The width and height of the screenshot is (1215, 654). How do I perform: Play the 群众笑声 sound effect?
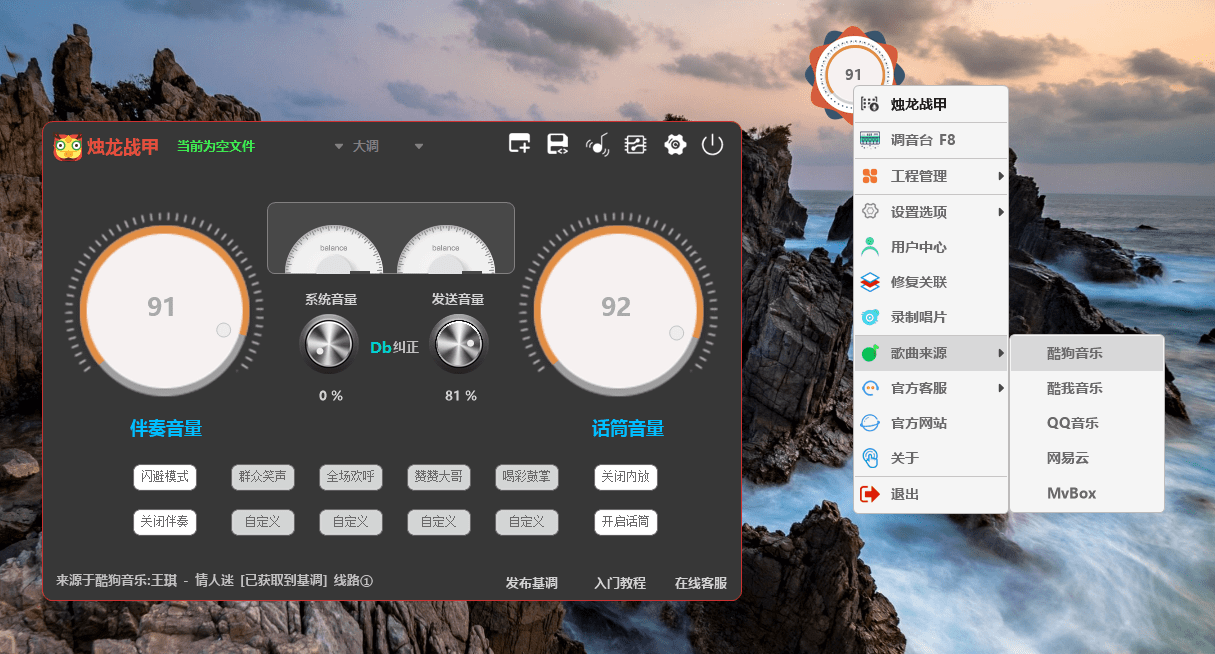[263, 477]
